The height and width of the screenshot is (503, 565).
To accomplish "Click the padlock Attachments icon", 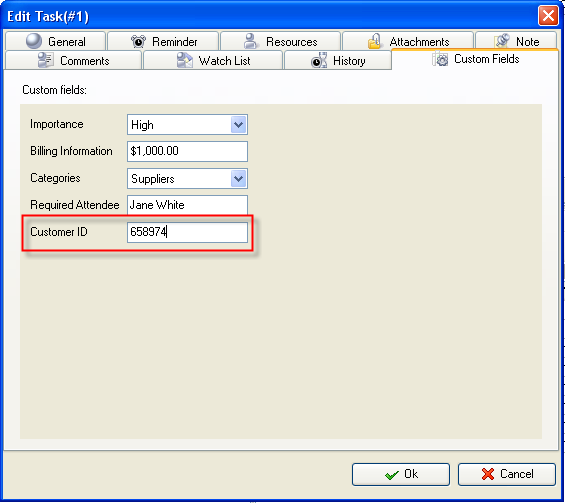I will tap(374, 41).
